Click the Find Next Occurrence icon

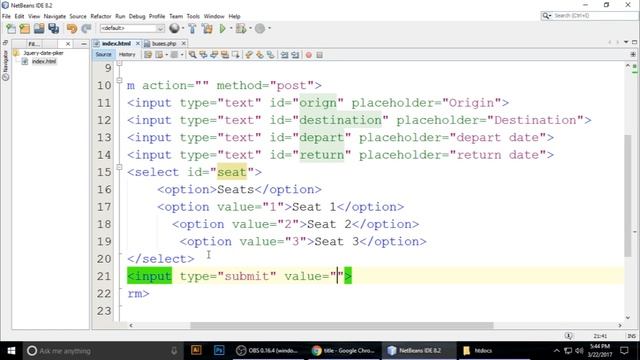tap(214, 55)
